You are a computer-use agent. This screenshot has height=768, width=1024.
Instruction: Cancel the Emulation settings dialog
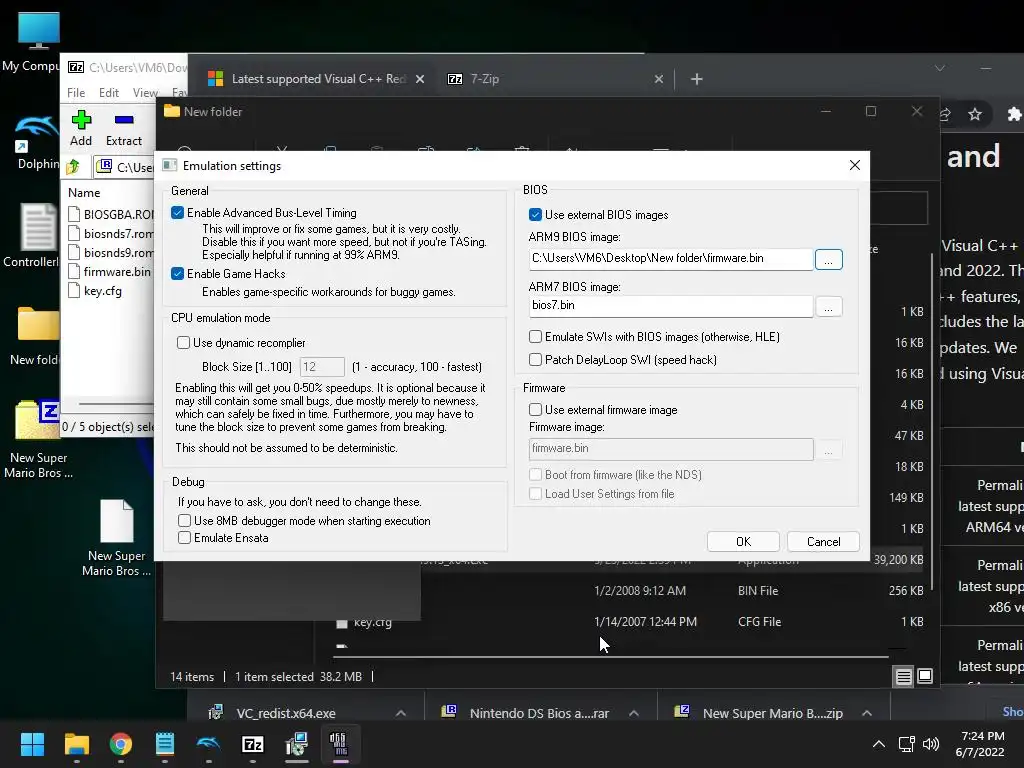pyautogui.click(x=824, y=541)
